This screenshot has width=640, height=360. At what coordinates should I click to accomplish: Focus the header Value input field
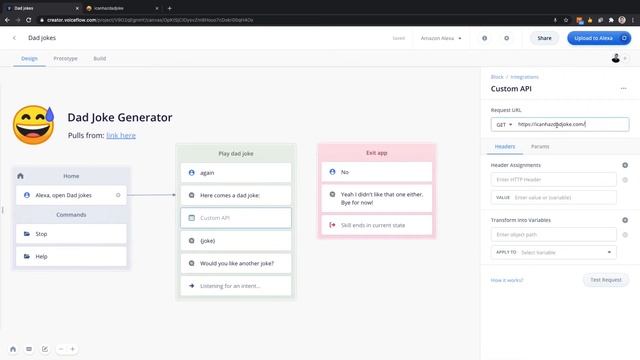(x=553, y=198)
